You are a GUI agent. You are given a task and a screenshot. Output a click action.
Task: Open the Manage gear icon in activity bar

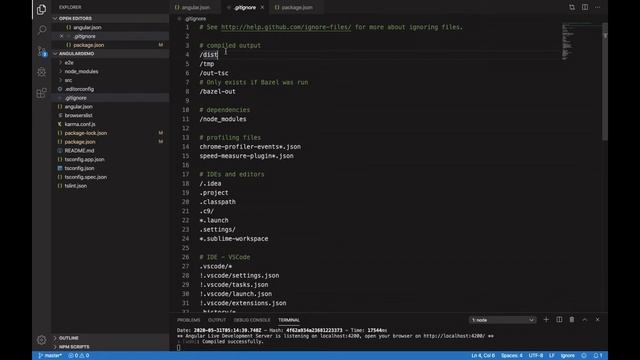(x=41, y=340)
